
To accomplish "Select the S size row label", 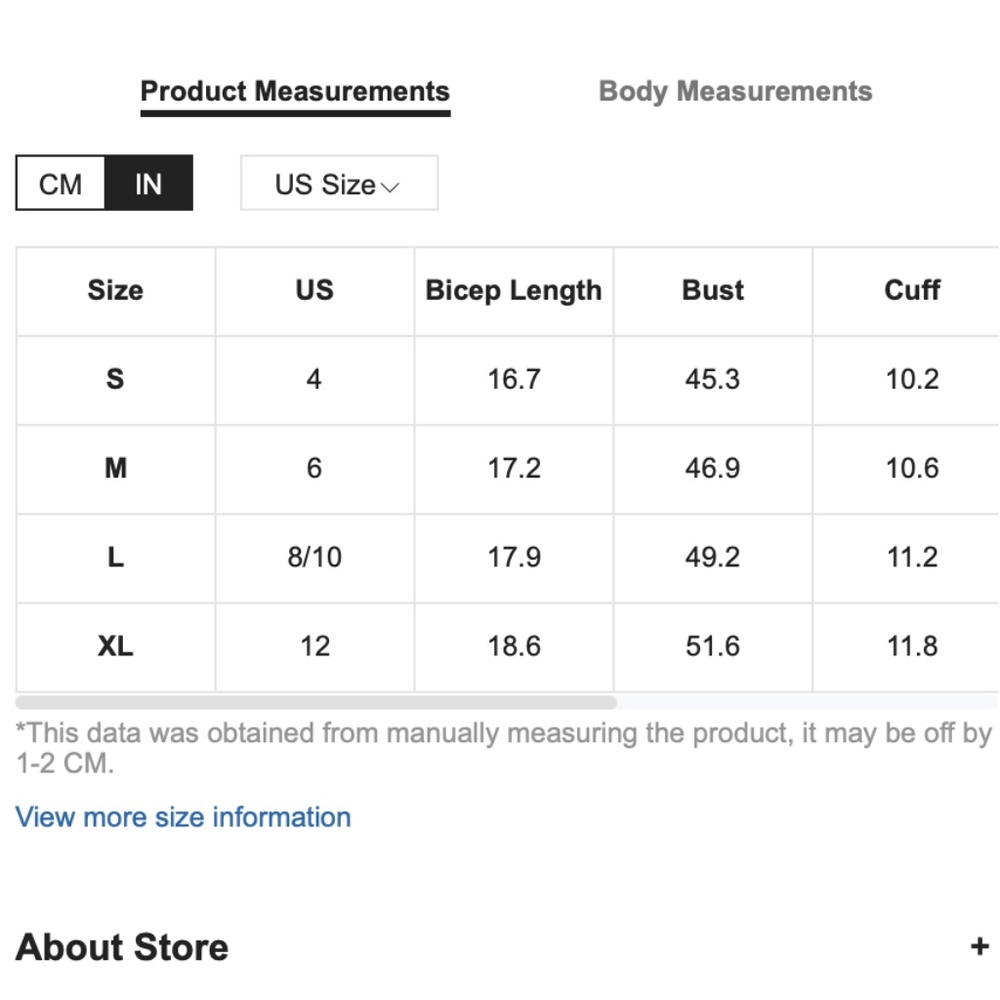I will [x=115, y=379].
